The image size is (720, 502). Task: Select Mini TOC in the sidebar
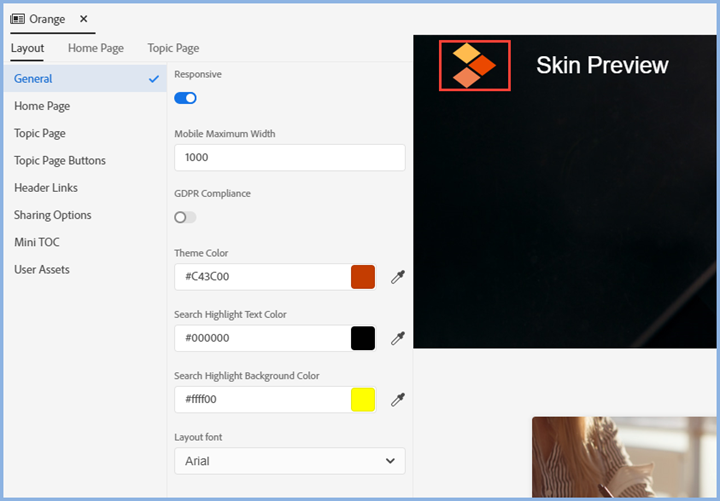[x=37, y=242]
